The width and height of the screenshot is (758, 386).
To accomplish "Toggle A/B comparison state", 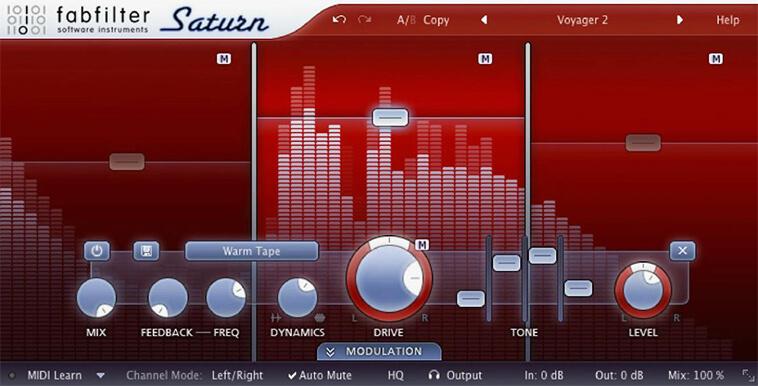I will (x=407, y=20).
